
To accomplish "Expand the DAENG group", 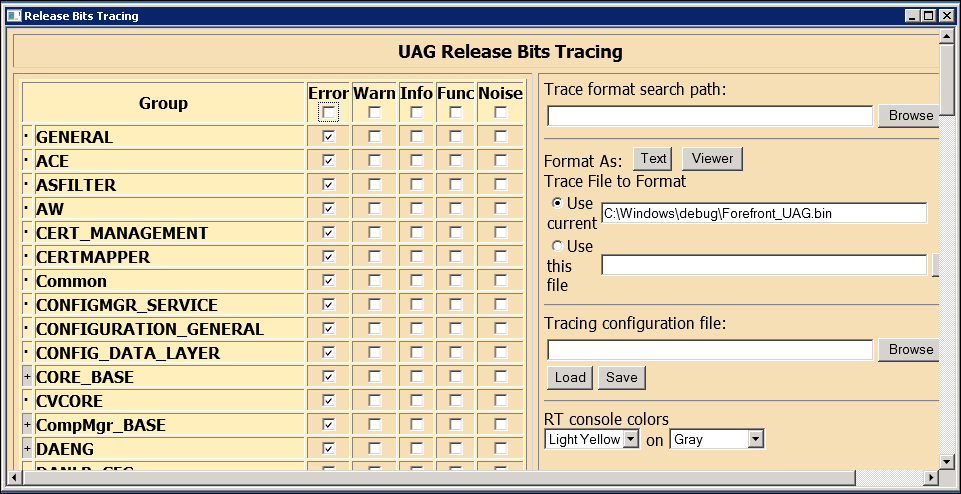I will tap(27, 449).
